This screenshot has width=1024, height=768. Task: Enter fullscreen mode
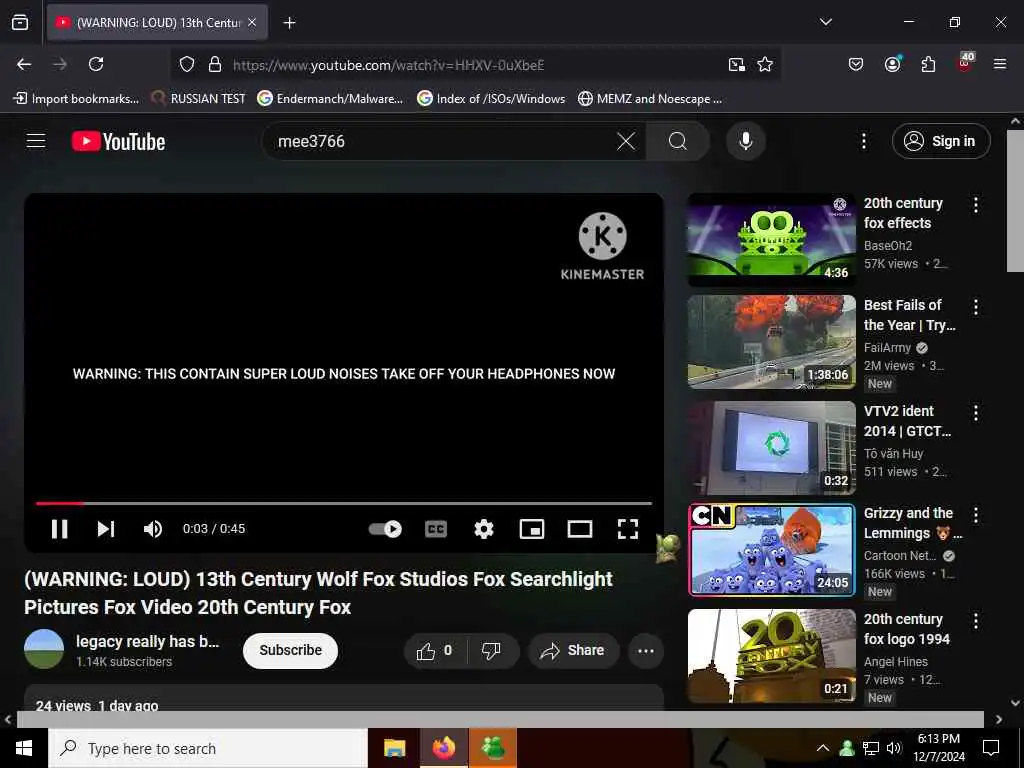pos(628,528)
